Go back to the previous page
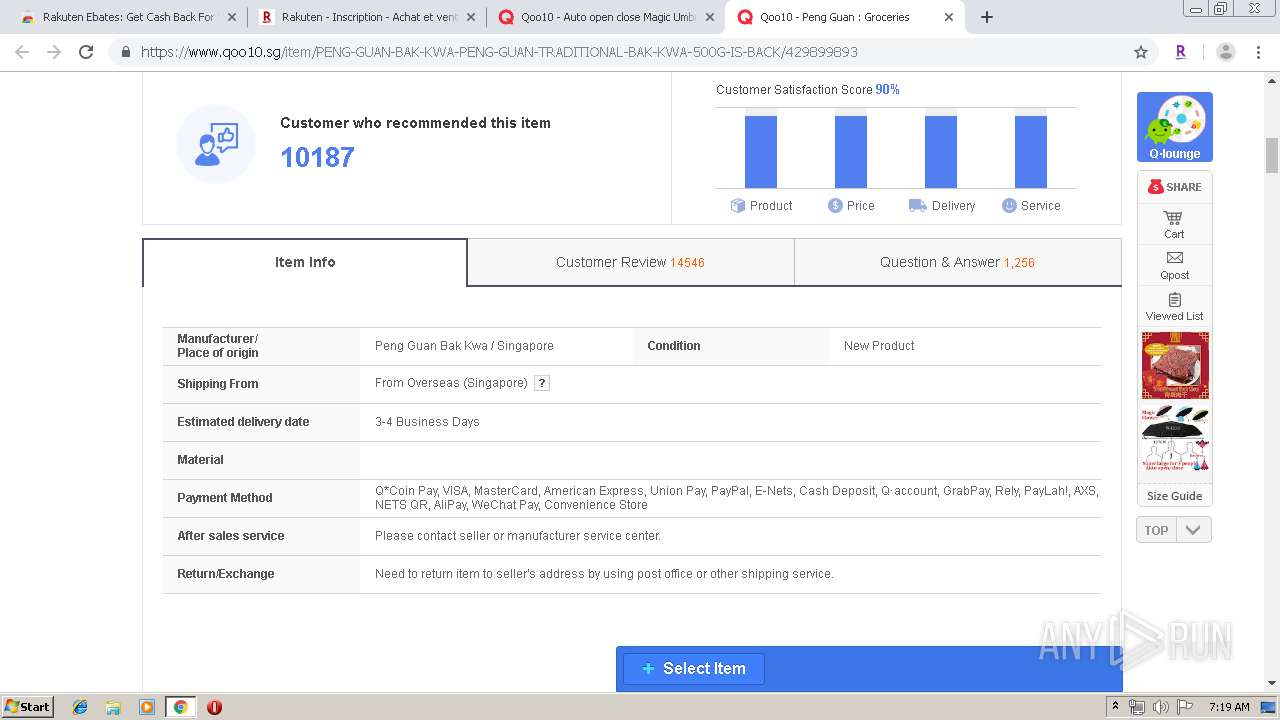1280x720 pixels. (x=22, y=52)
